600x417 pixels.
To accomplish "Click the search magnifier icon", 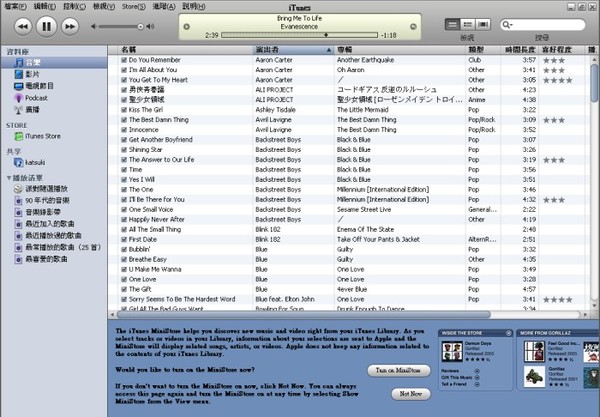I will click(507, 25).
